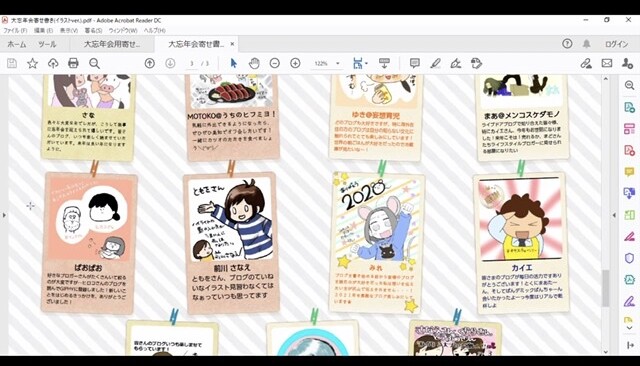
Task: Open the ウィンドウ menu
Action: point(123,31)
